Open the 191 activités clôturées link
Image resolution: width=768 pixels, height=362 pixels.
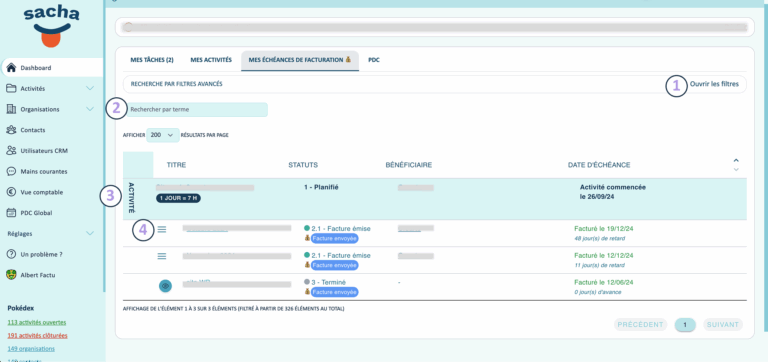(x=38, y=336)
